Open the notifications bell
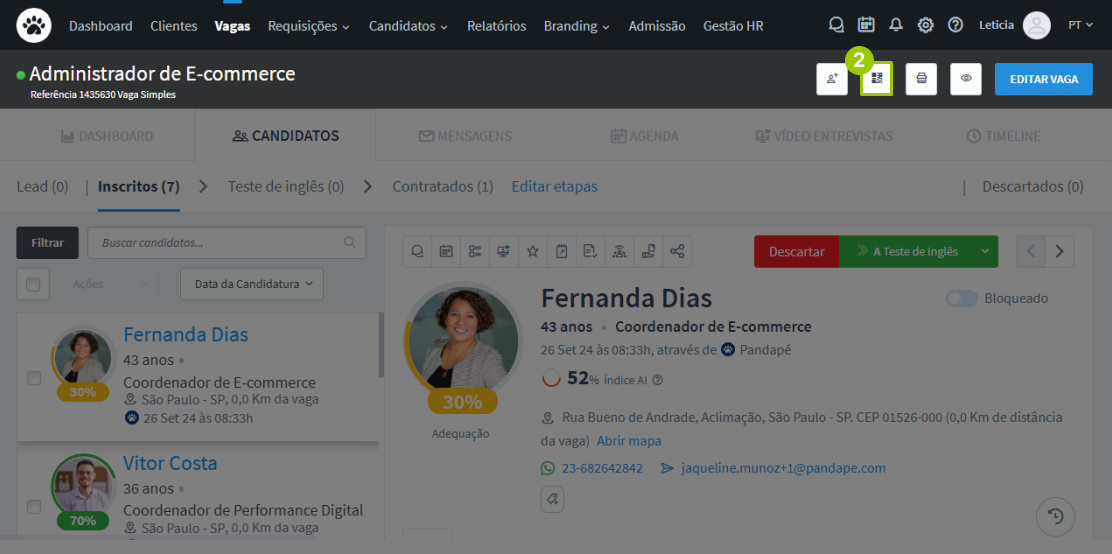1112x554 pixels. click(x=896, y=25)
